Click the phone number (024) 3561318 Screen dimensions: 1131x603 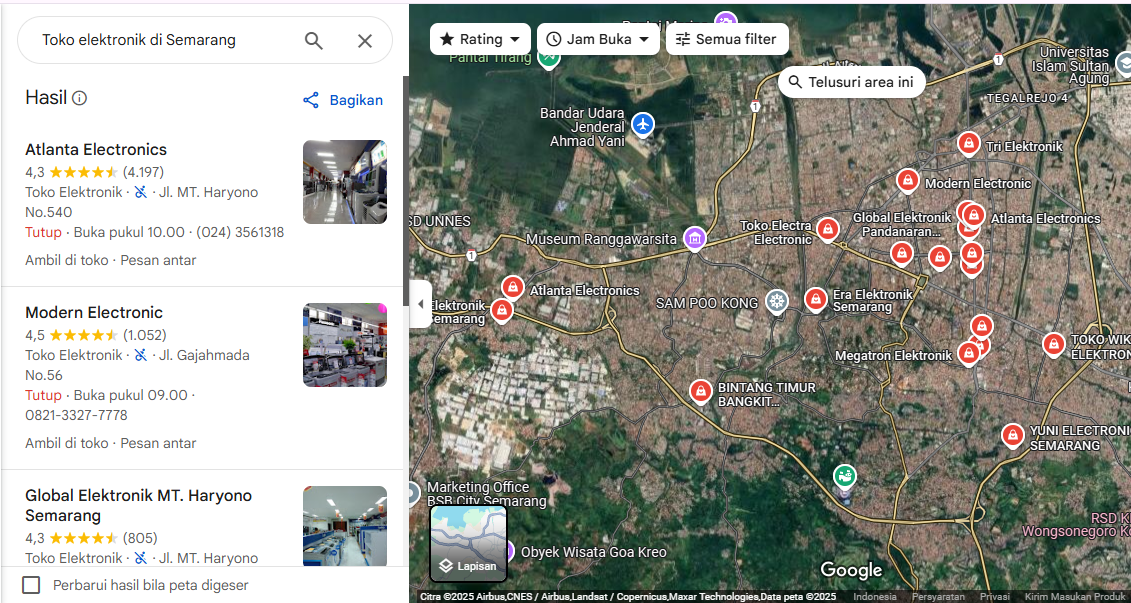coord(240,233)
